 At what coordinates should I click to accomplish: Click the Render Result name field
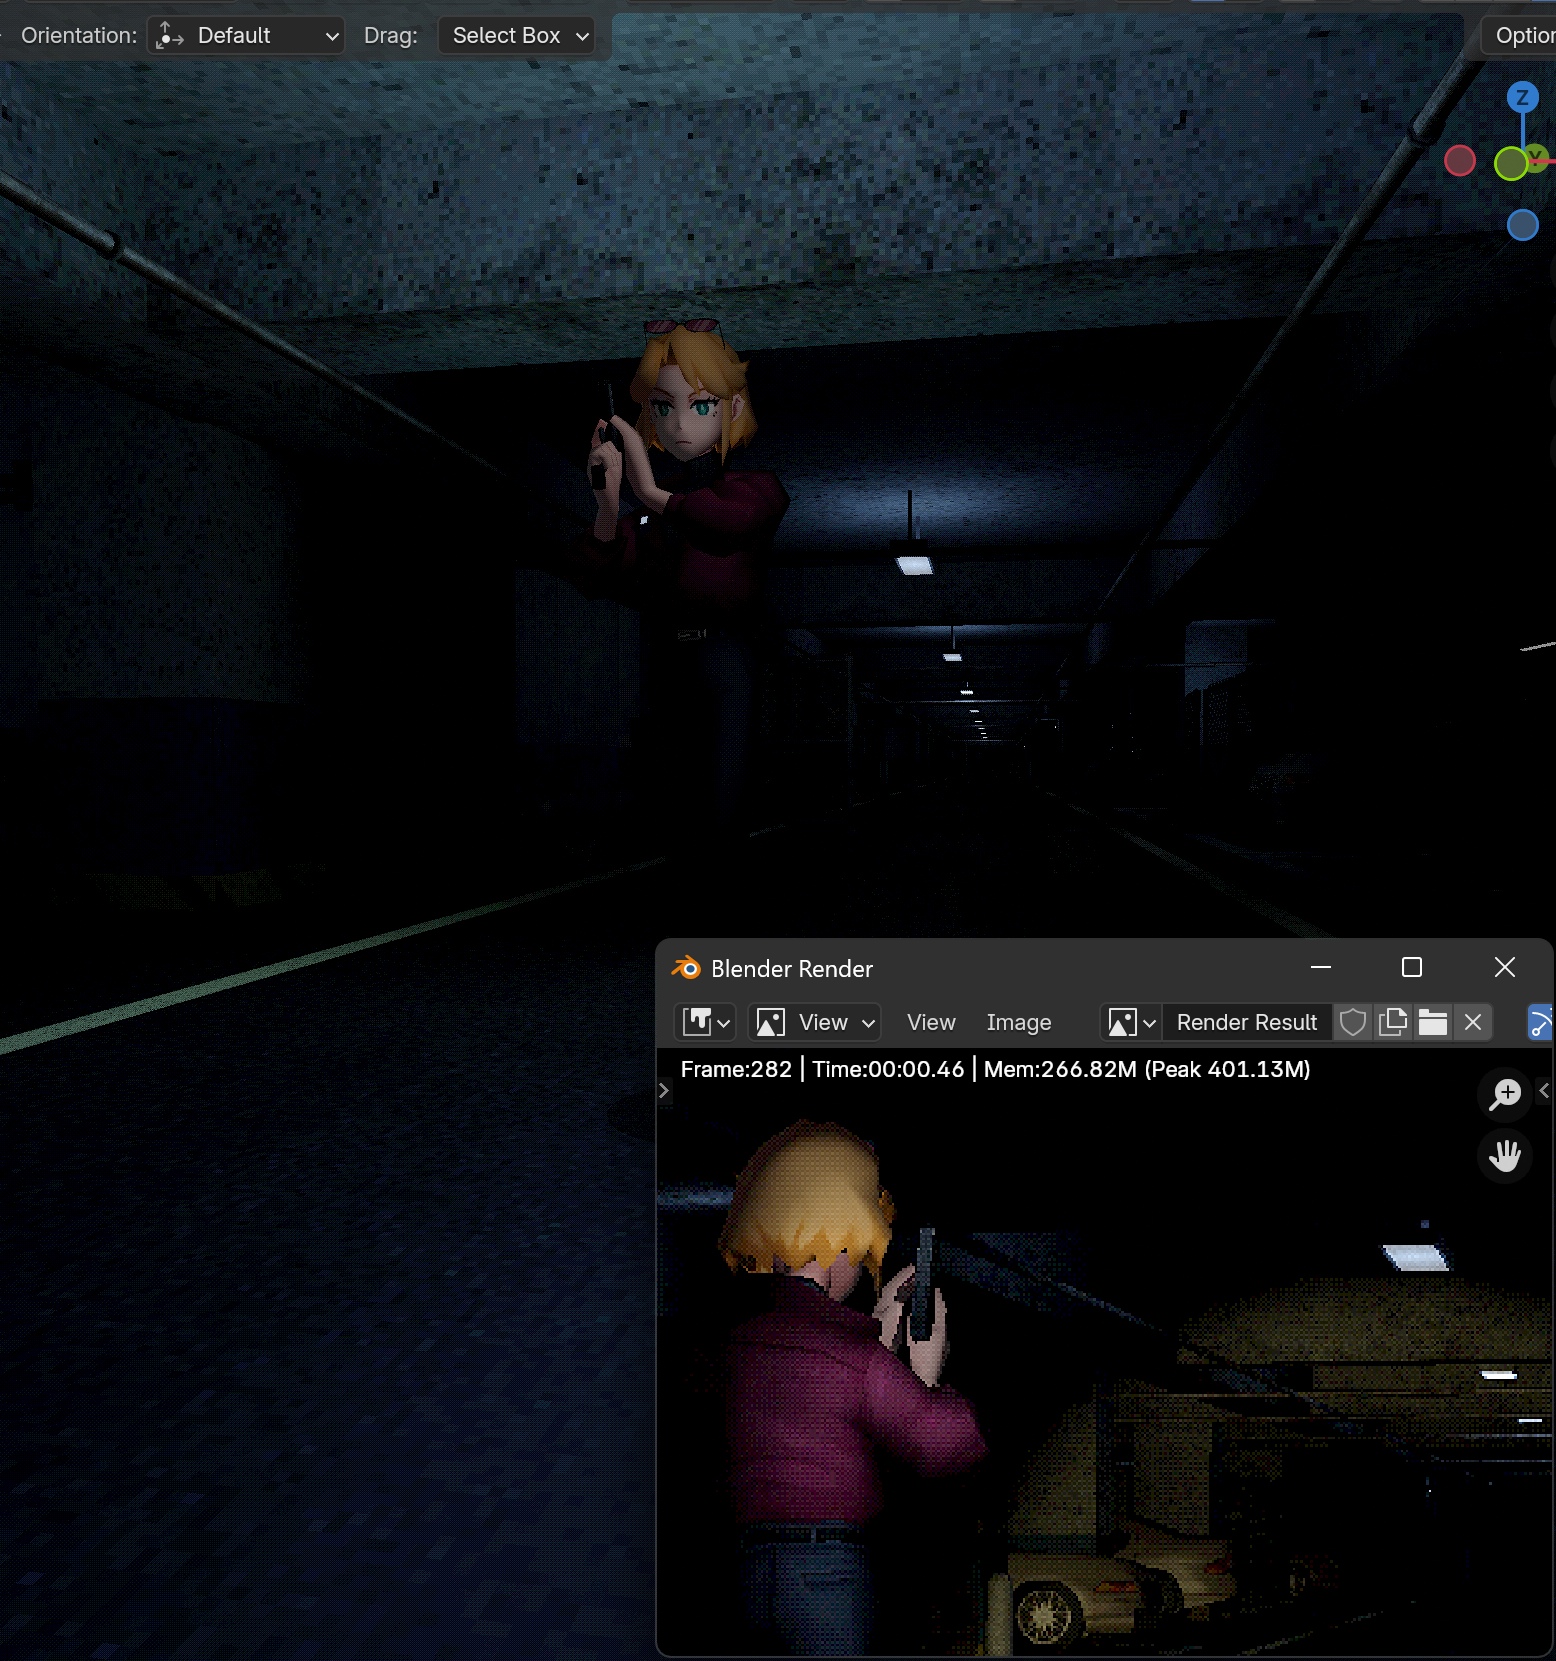pos(1246,1022)
